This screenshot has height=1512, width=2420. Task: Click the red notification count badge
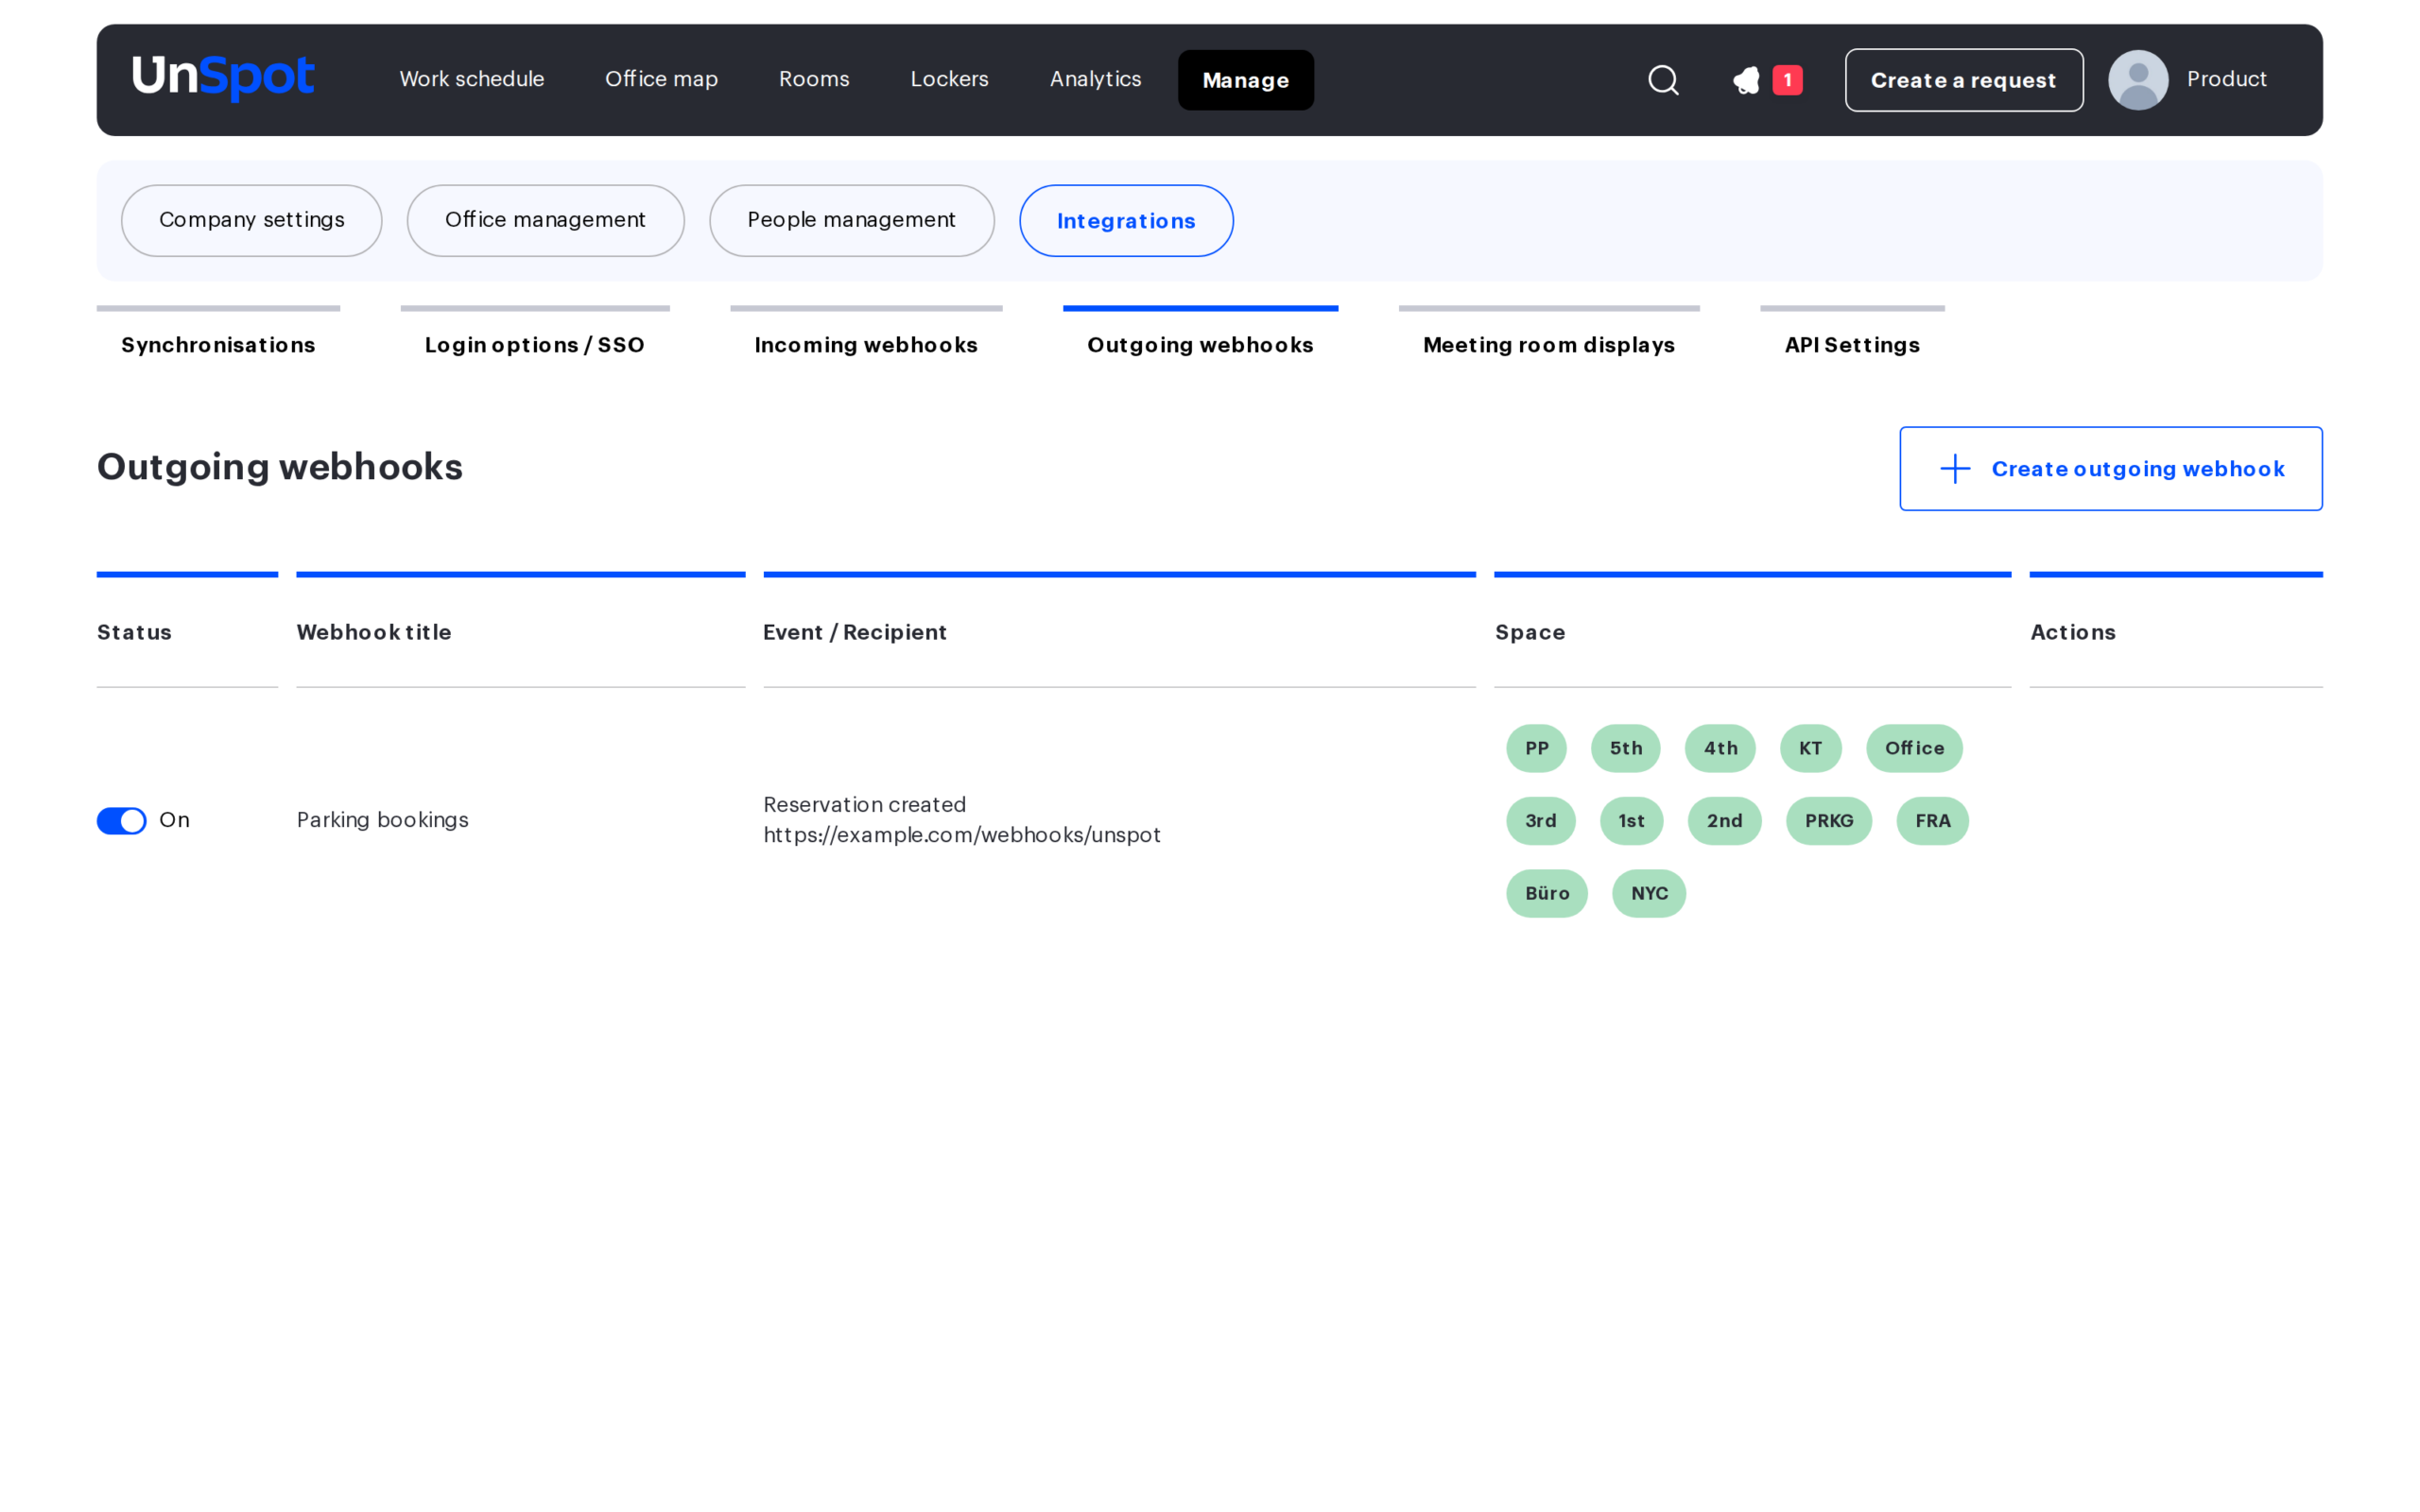point(1787,80)
